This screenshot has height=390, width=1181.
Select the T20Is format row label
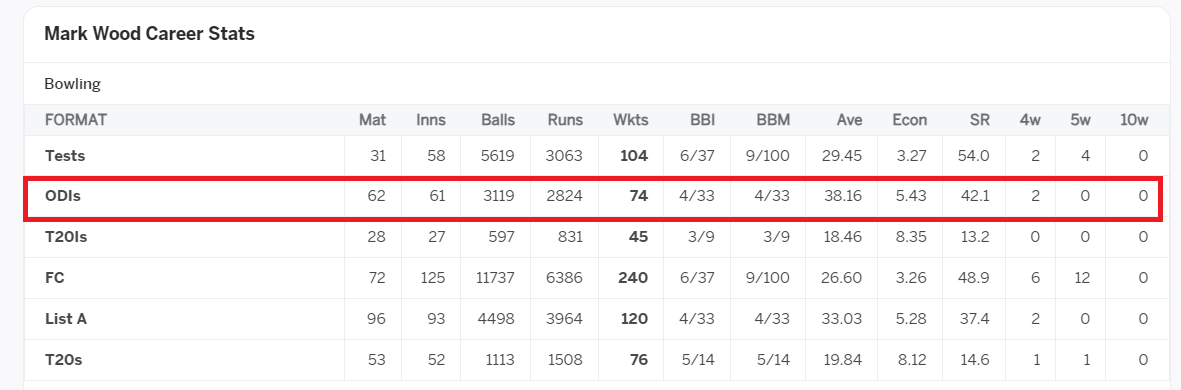point(66,237)
